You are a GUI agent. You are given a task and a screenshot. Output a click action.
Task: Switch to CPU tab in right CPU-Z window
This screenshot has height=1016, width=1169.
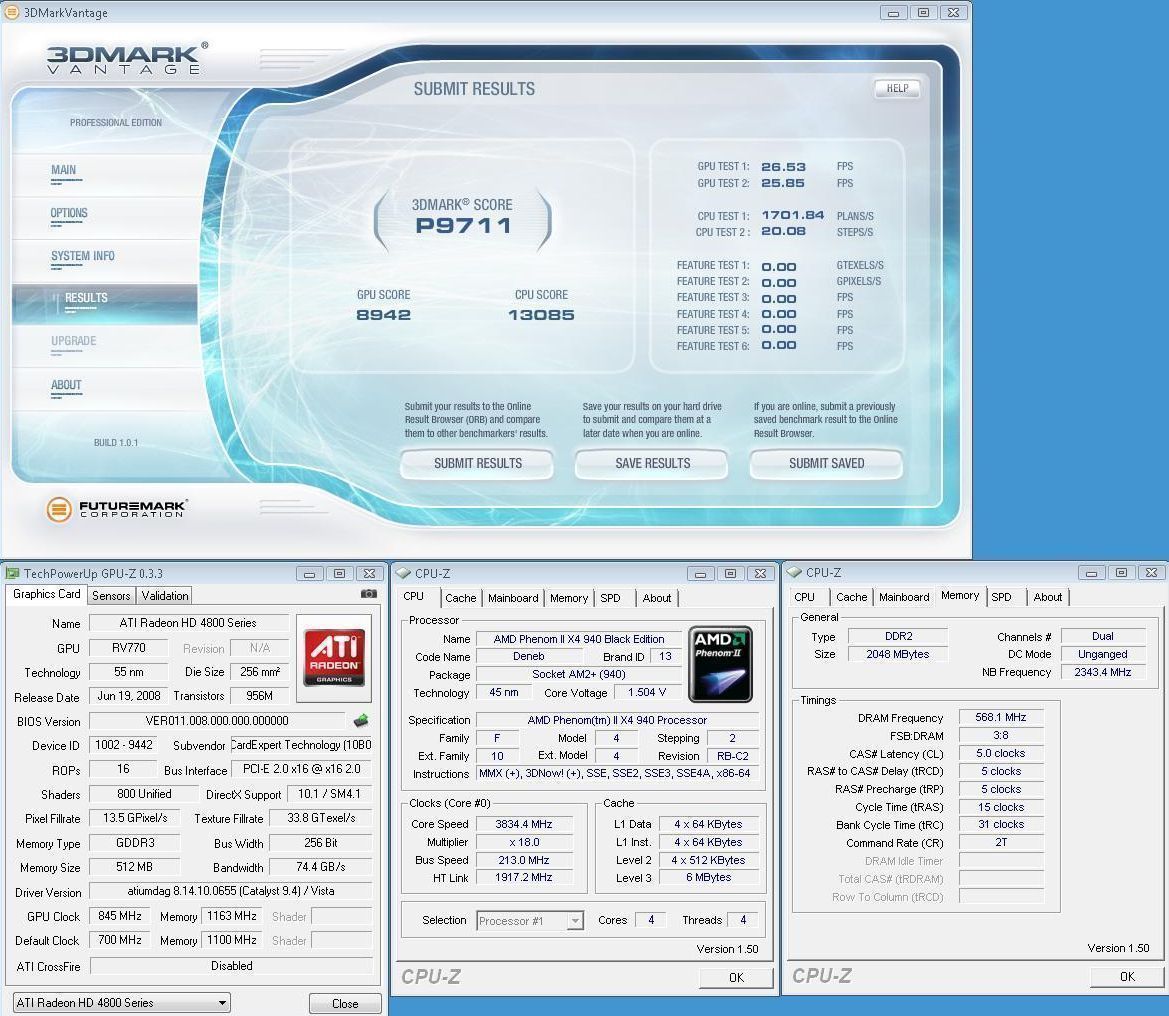[804, 597]
